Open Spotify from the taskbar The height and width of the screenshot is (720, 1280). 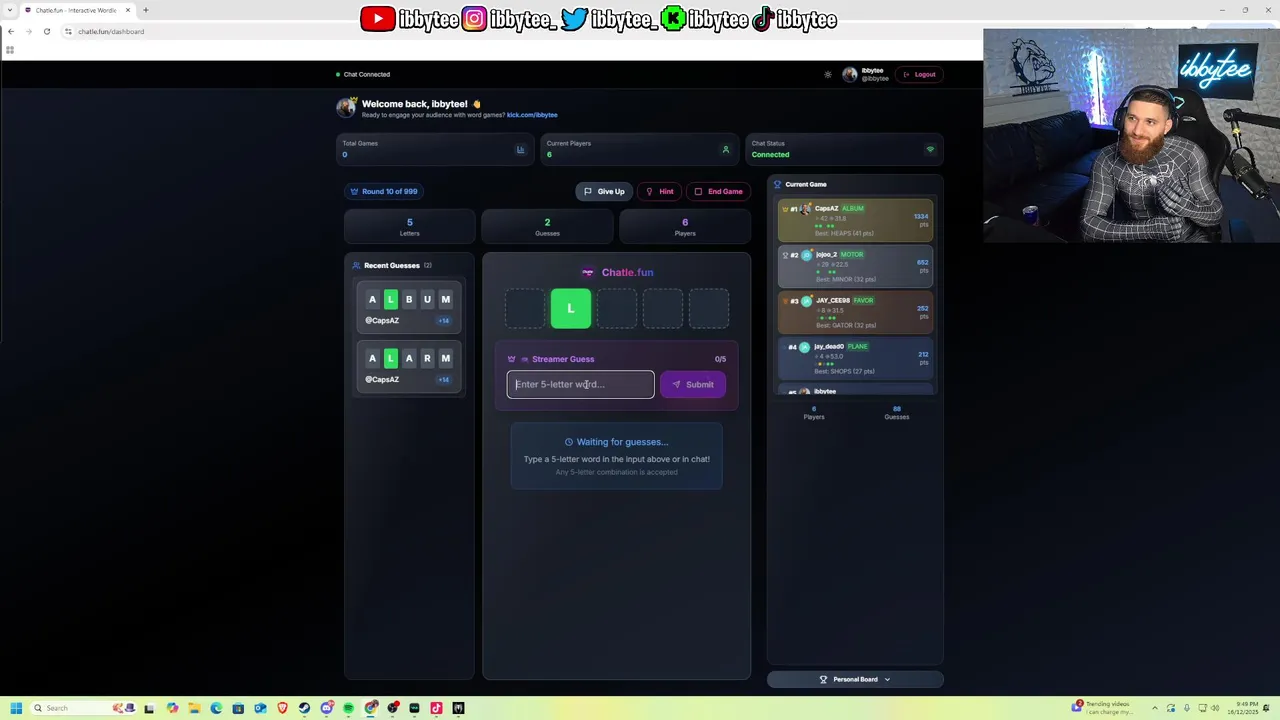[x=348, y=708]
